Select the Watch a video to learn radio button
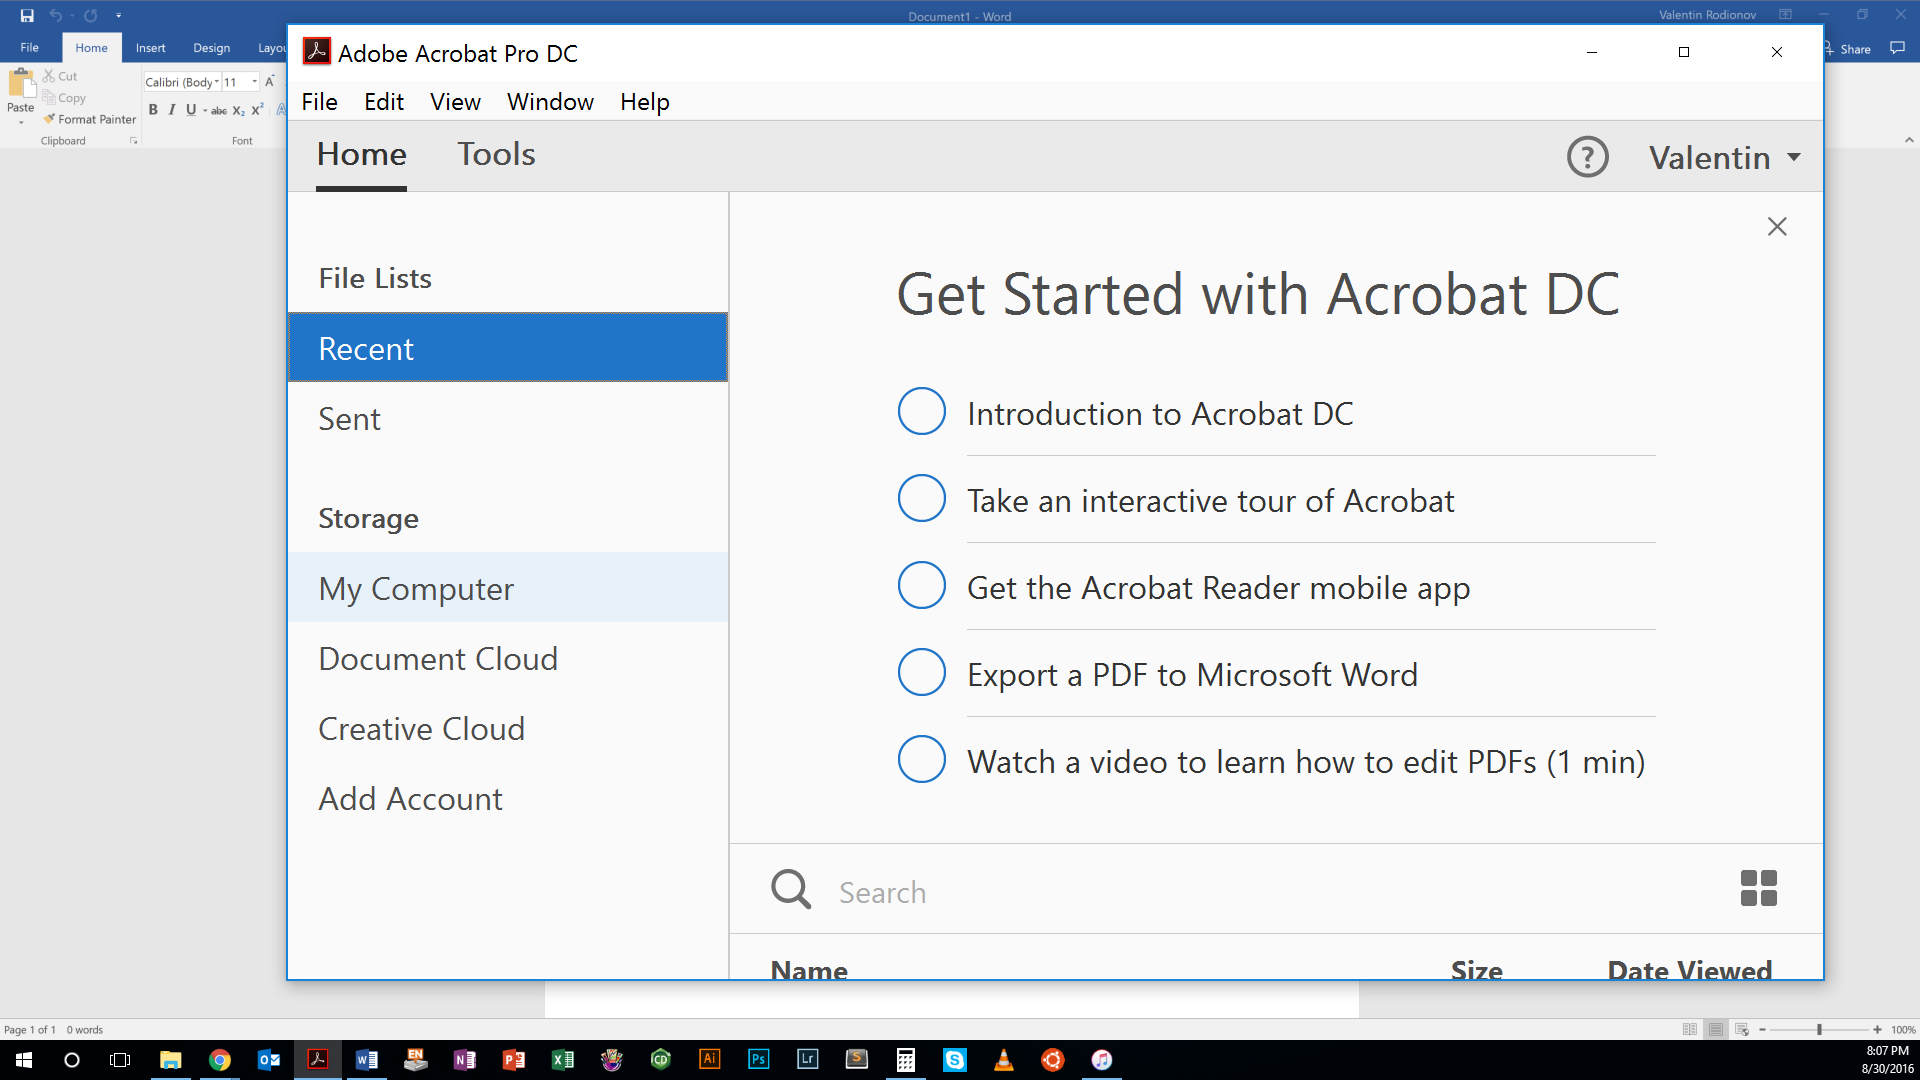 pyautogui.click(x=922, y=760)
